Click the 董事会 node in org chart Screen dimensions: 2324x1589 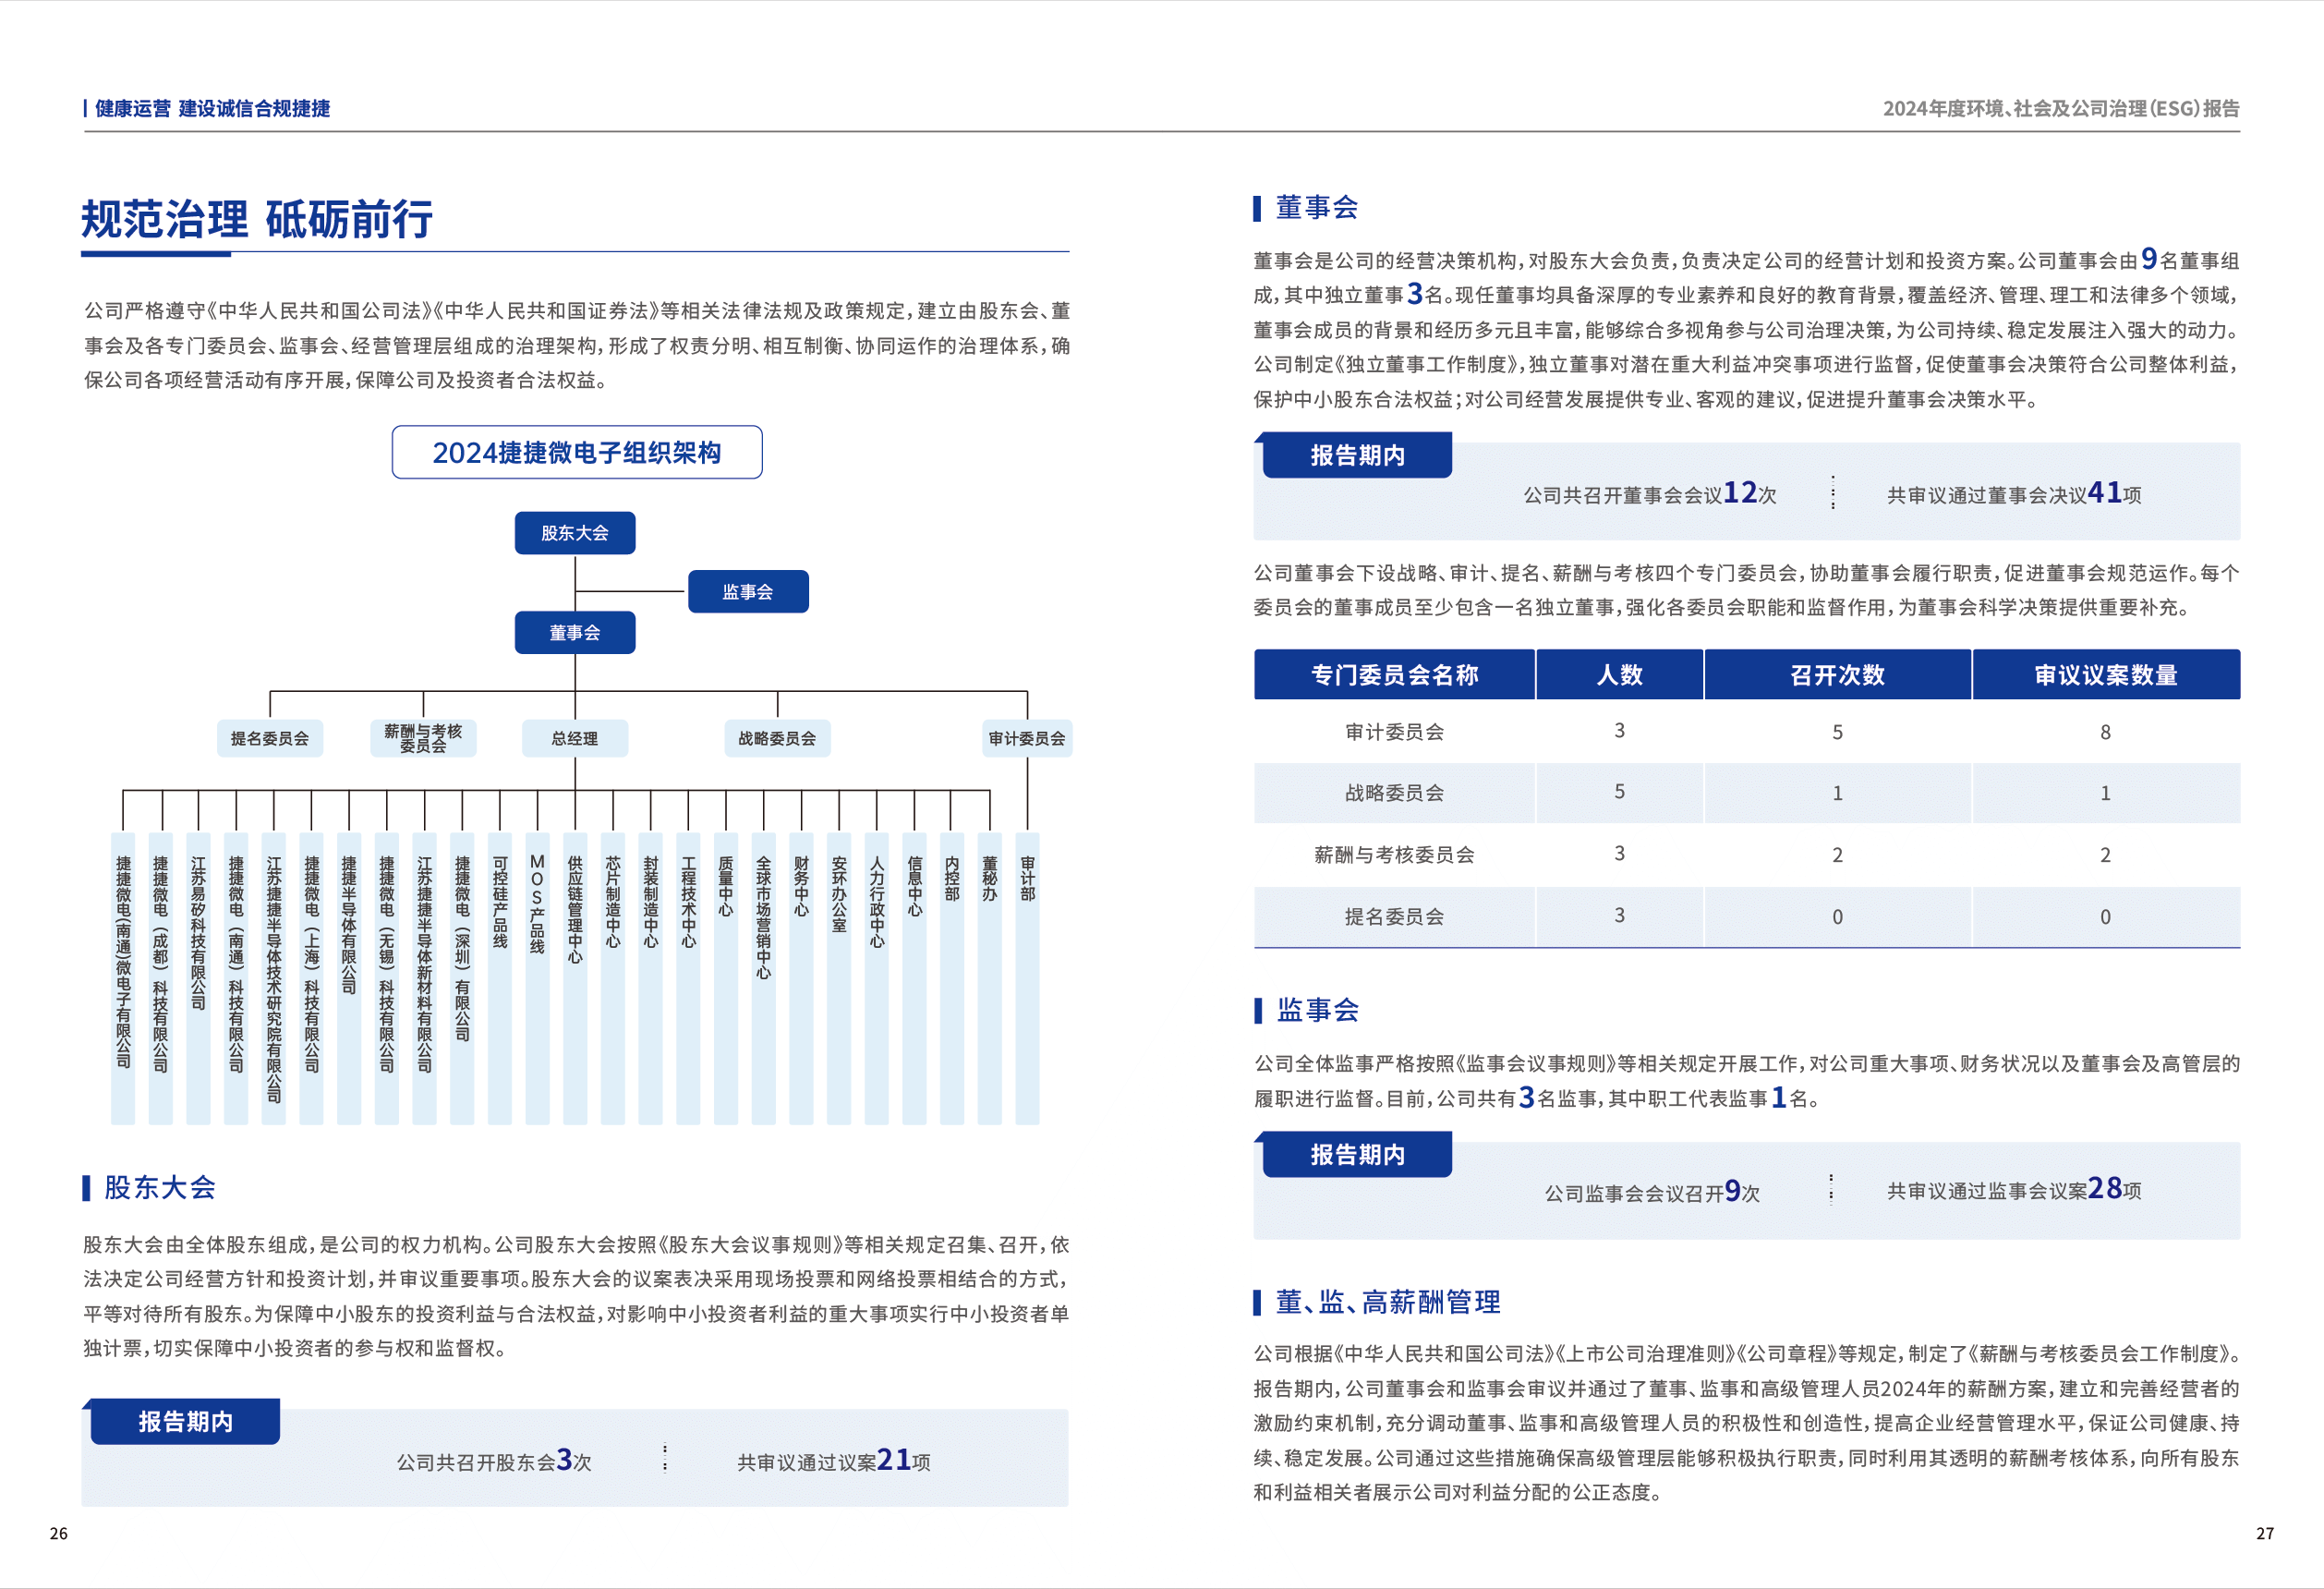click(574, 633)
